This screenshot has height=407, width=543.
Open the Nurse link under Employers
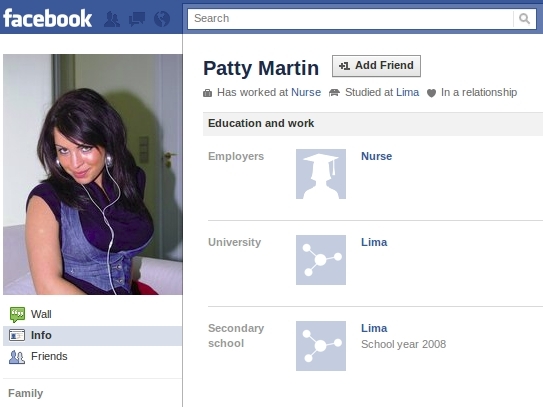tap(376, 156)
